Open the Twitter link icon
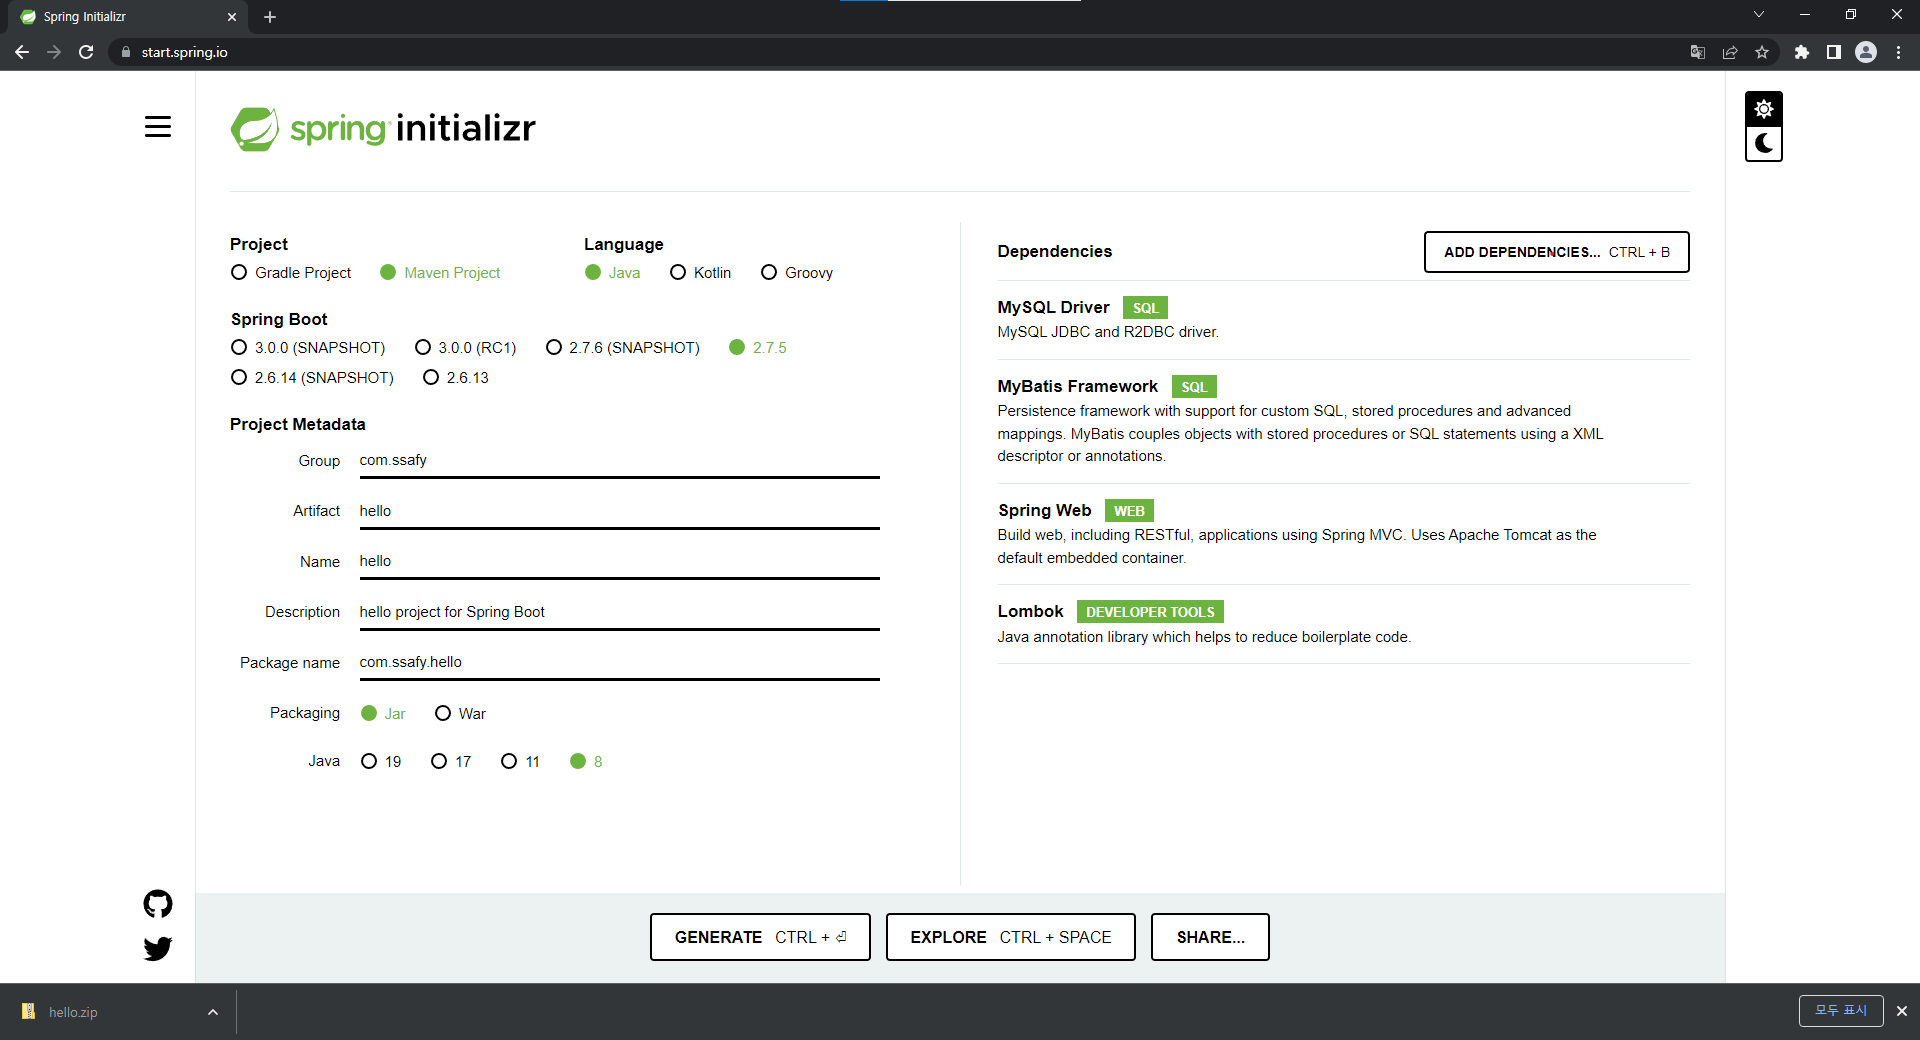1920x1040 pixels. [158, 948]
